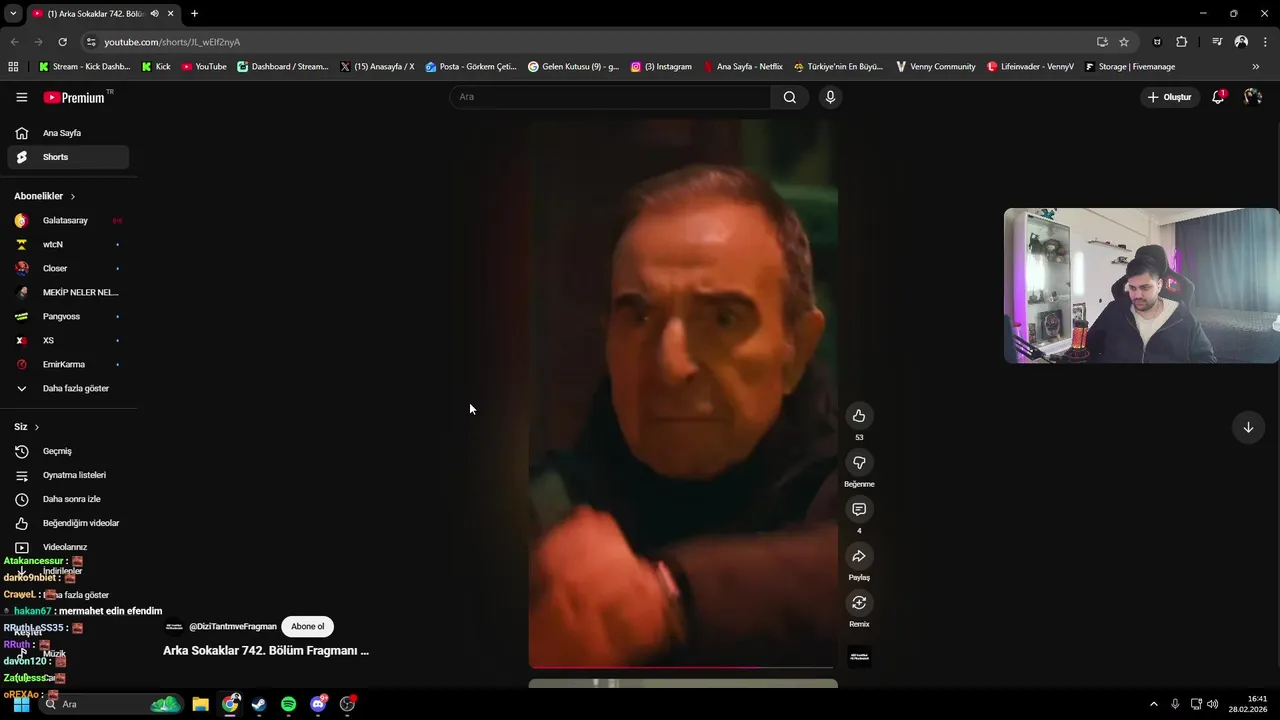Viewport: 1280px width, 720px height.
Task: Open Ana Sayfa - Netflix bookmark
Action: pos(743,67)
